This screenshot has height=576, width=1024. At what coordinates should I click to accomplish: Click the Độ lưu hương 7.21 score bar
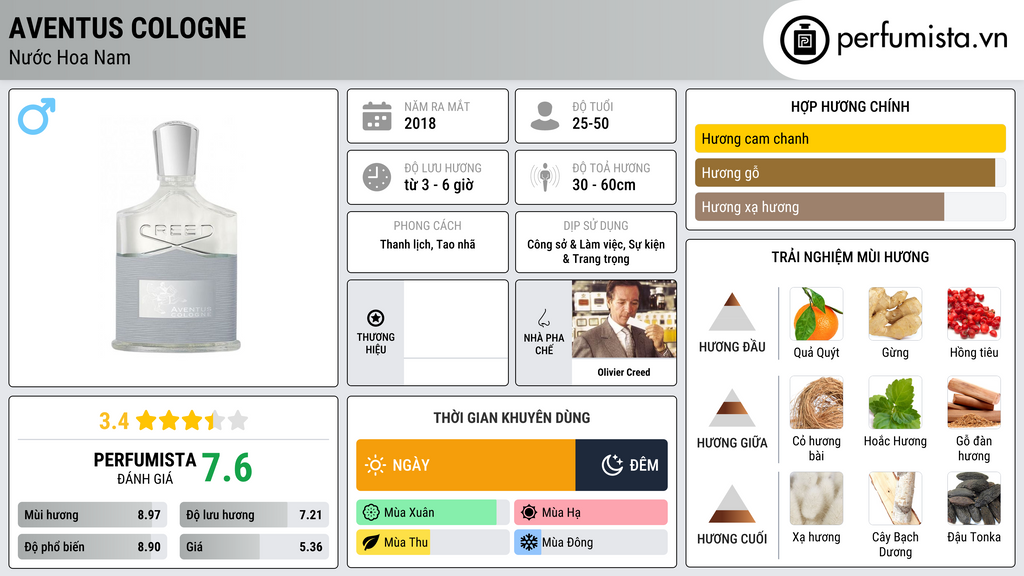[x=254, y=515]
